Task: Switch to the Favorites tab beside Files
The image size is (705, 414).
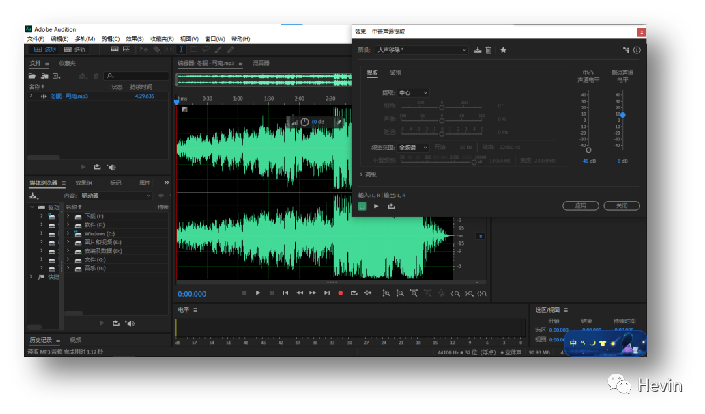Action: point(67,63)
